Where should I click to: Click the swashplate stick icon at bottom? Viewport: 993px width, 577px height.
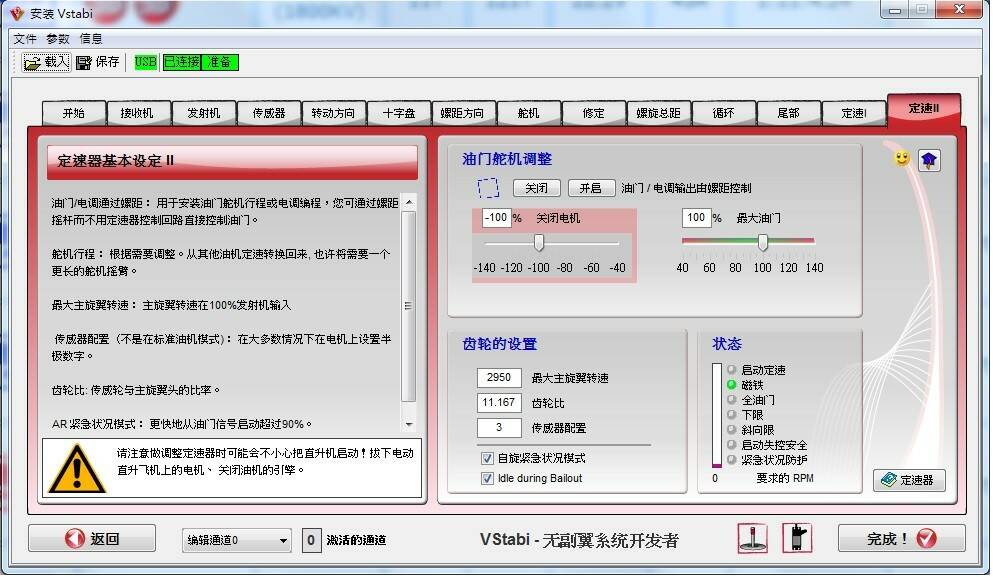pyautogui.click(x=753, y=538)
